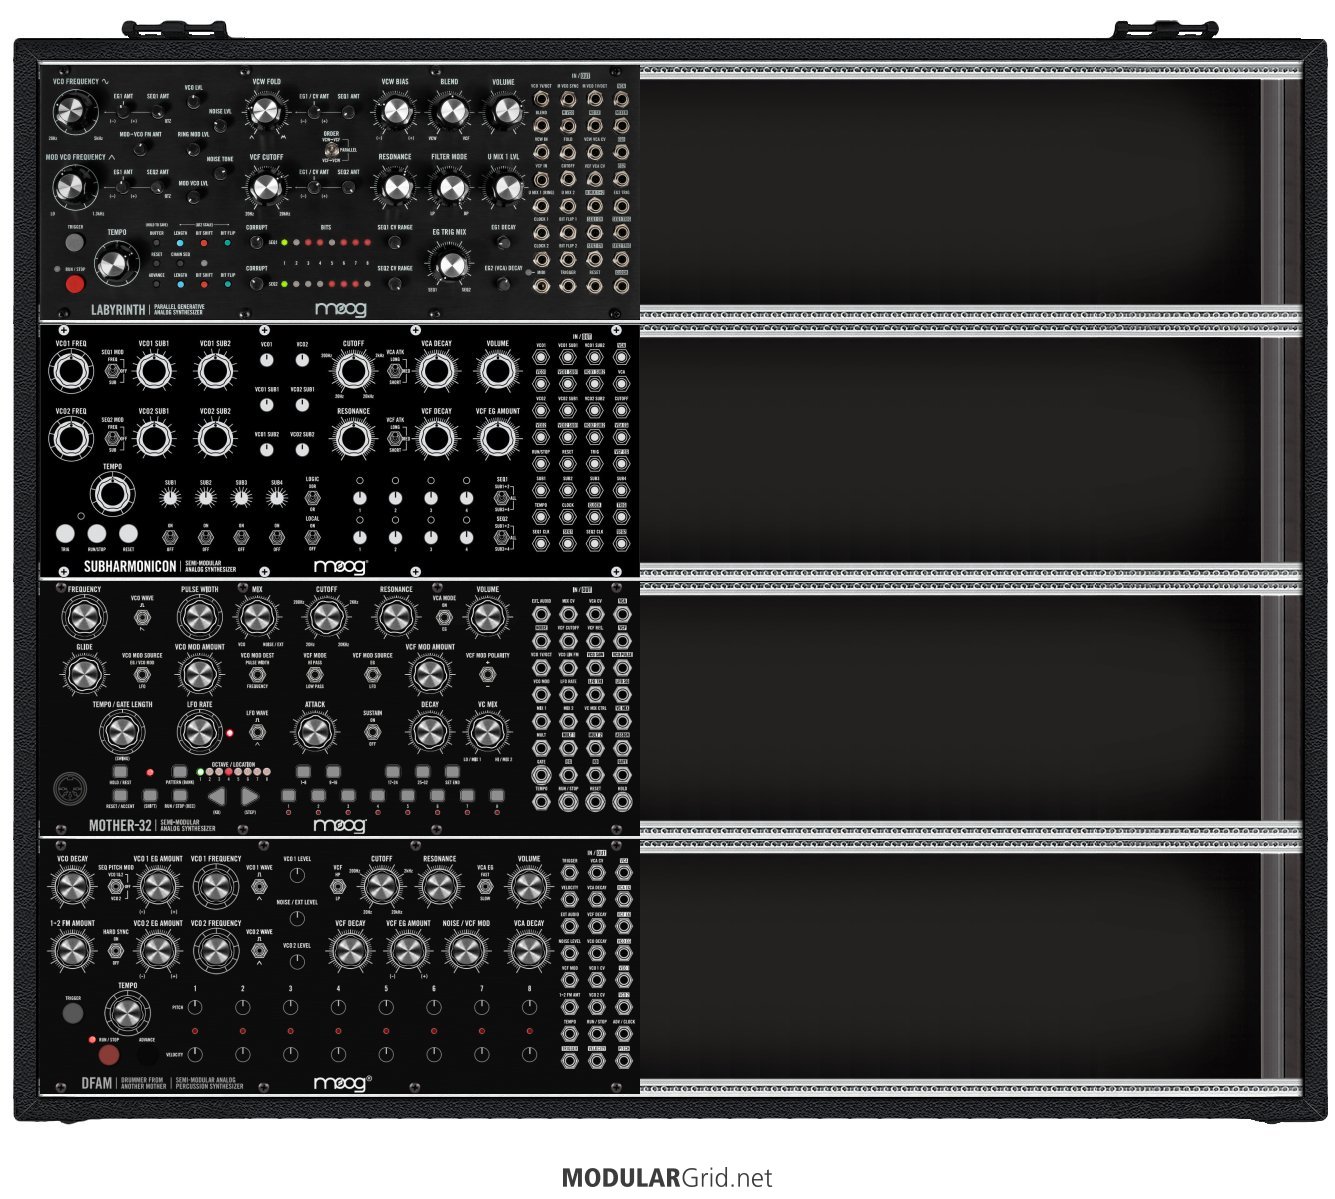Screen dimensions: 1335x1199
Task: Click the Mother-32 SET END button
Action: 453,772
